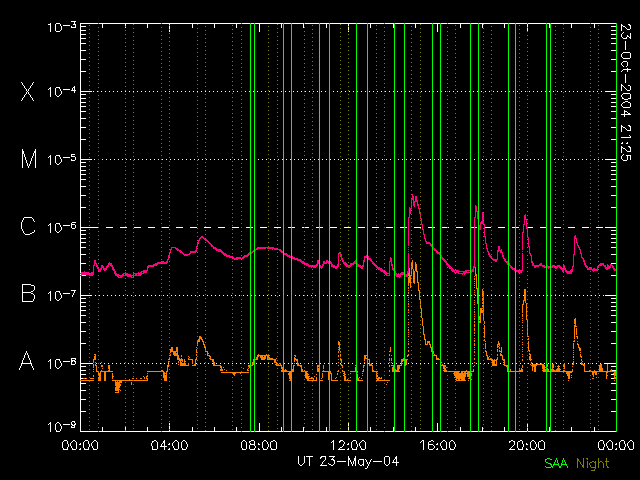Click the B flare class label
The width and height of the screenshot is (640, 480).
[28, 293]
